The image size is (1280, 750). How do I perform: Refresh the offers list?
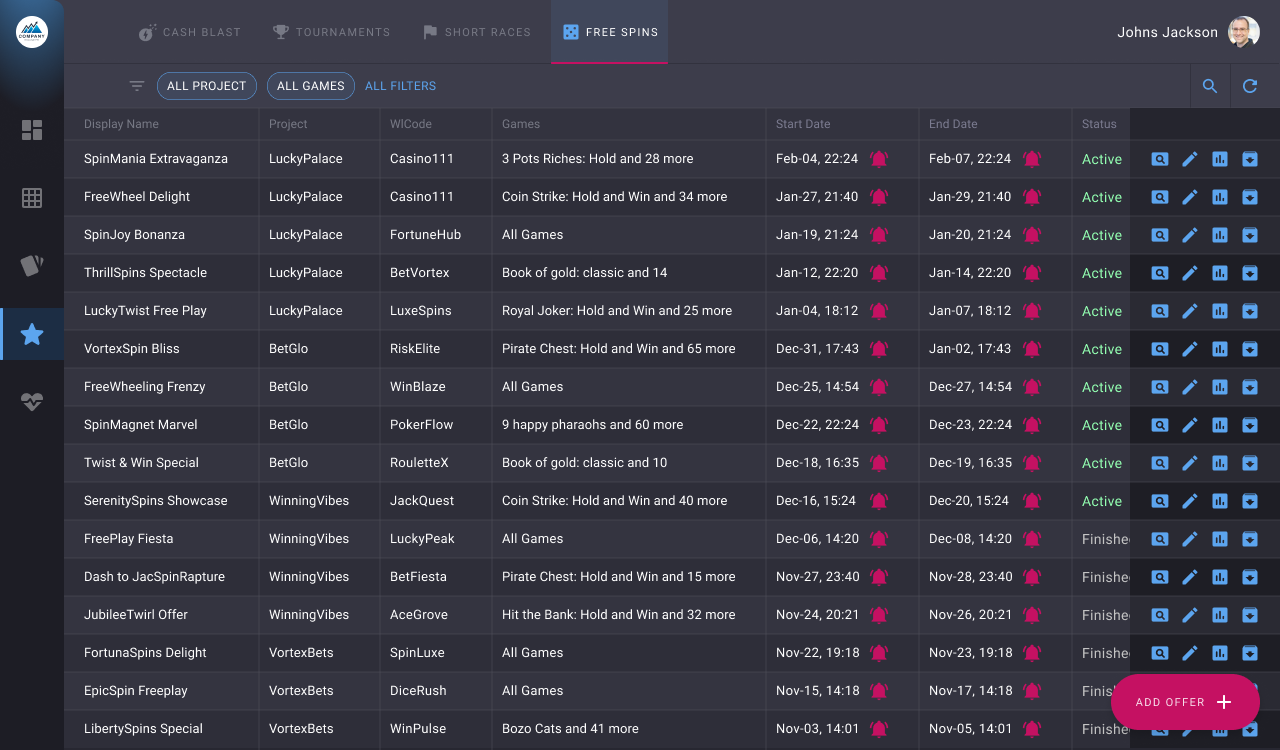click(1250, 86)
